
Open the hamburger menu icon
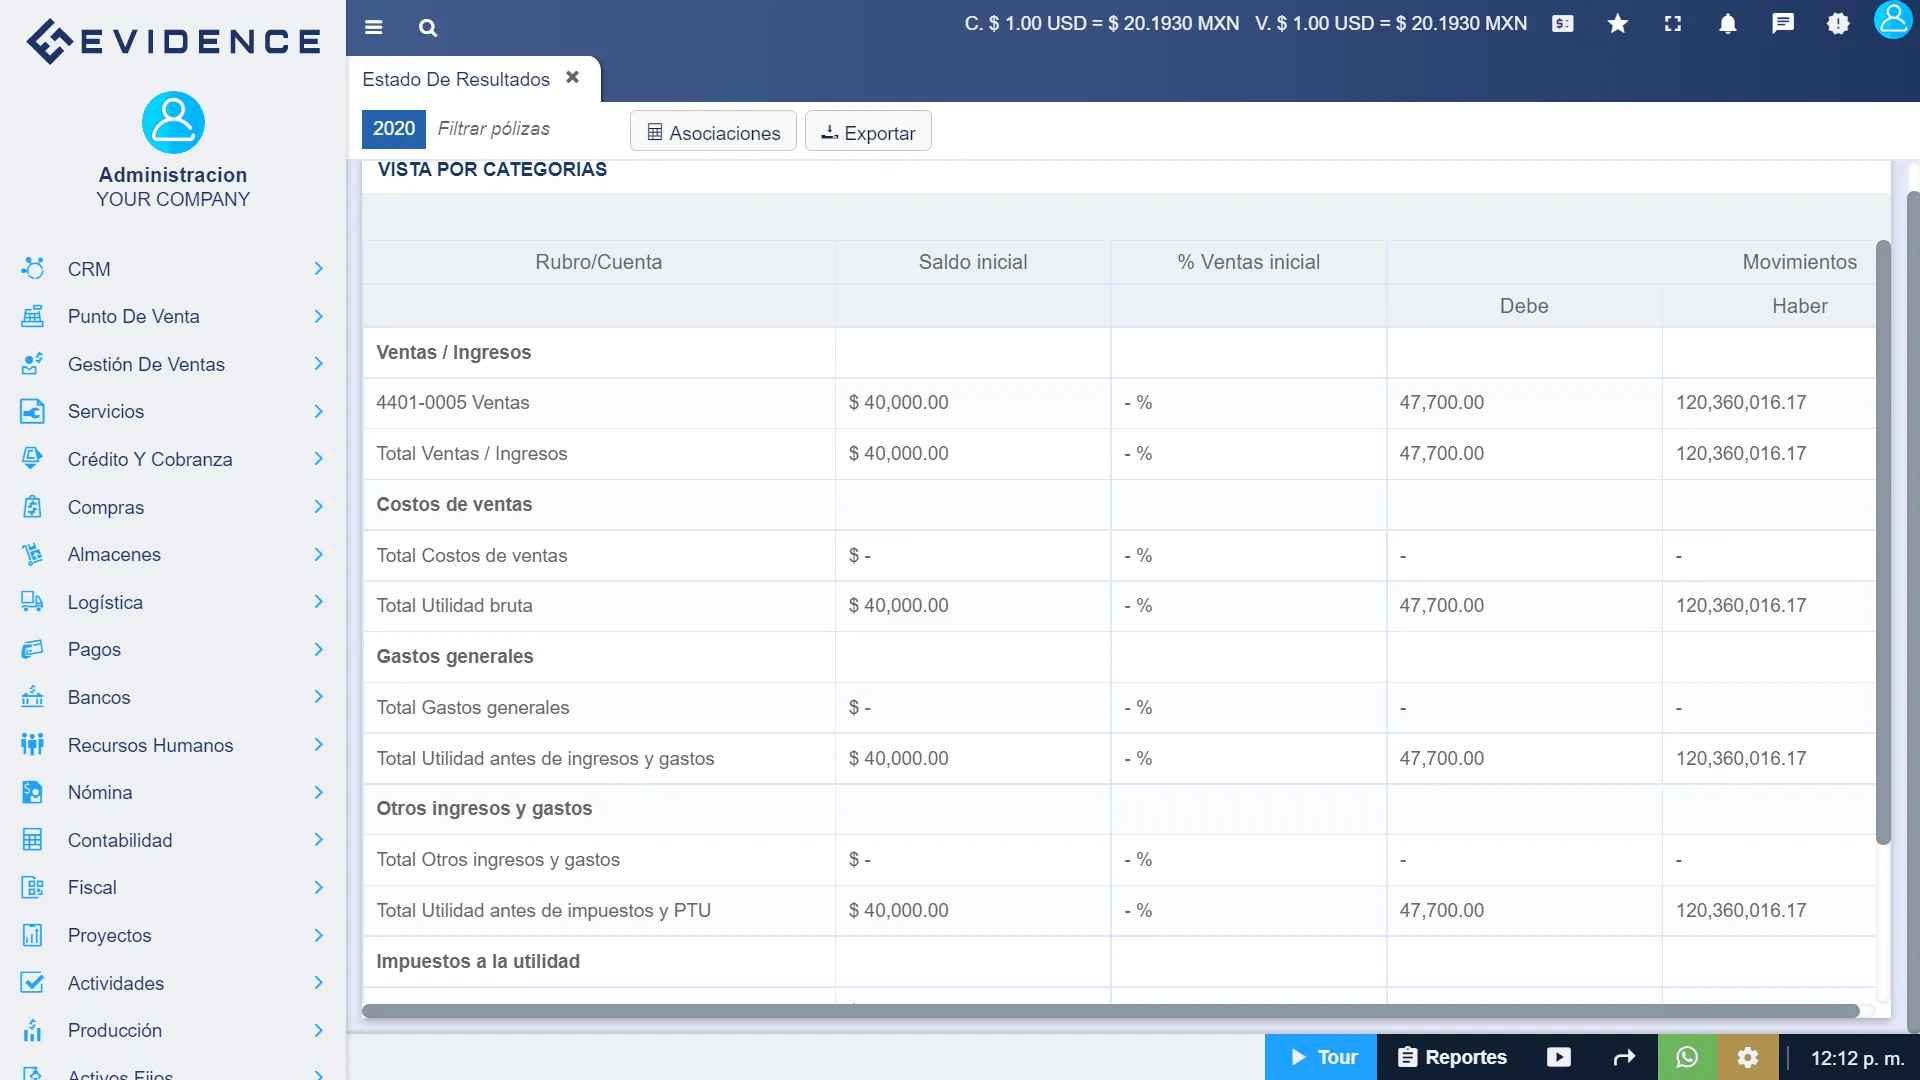click(374, 28)
